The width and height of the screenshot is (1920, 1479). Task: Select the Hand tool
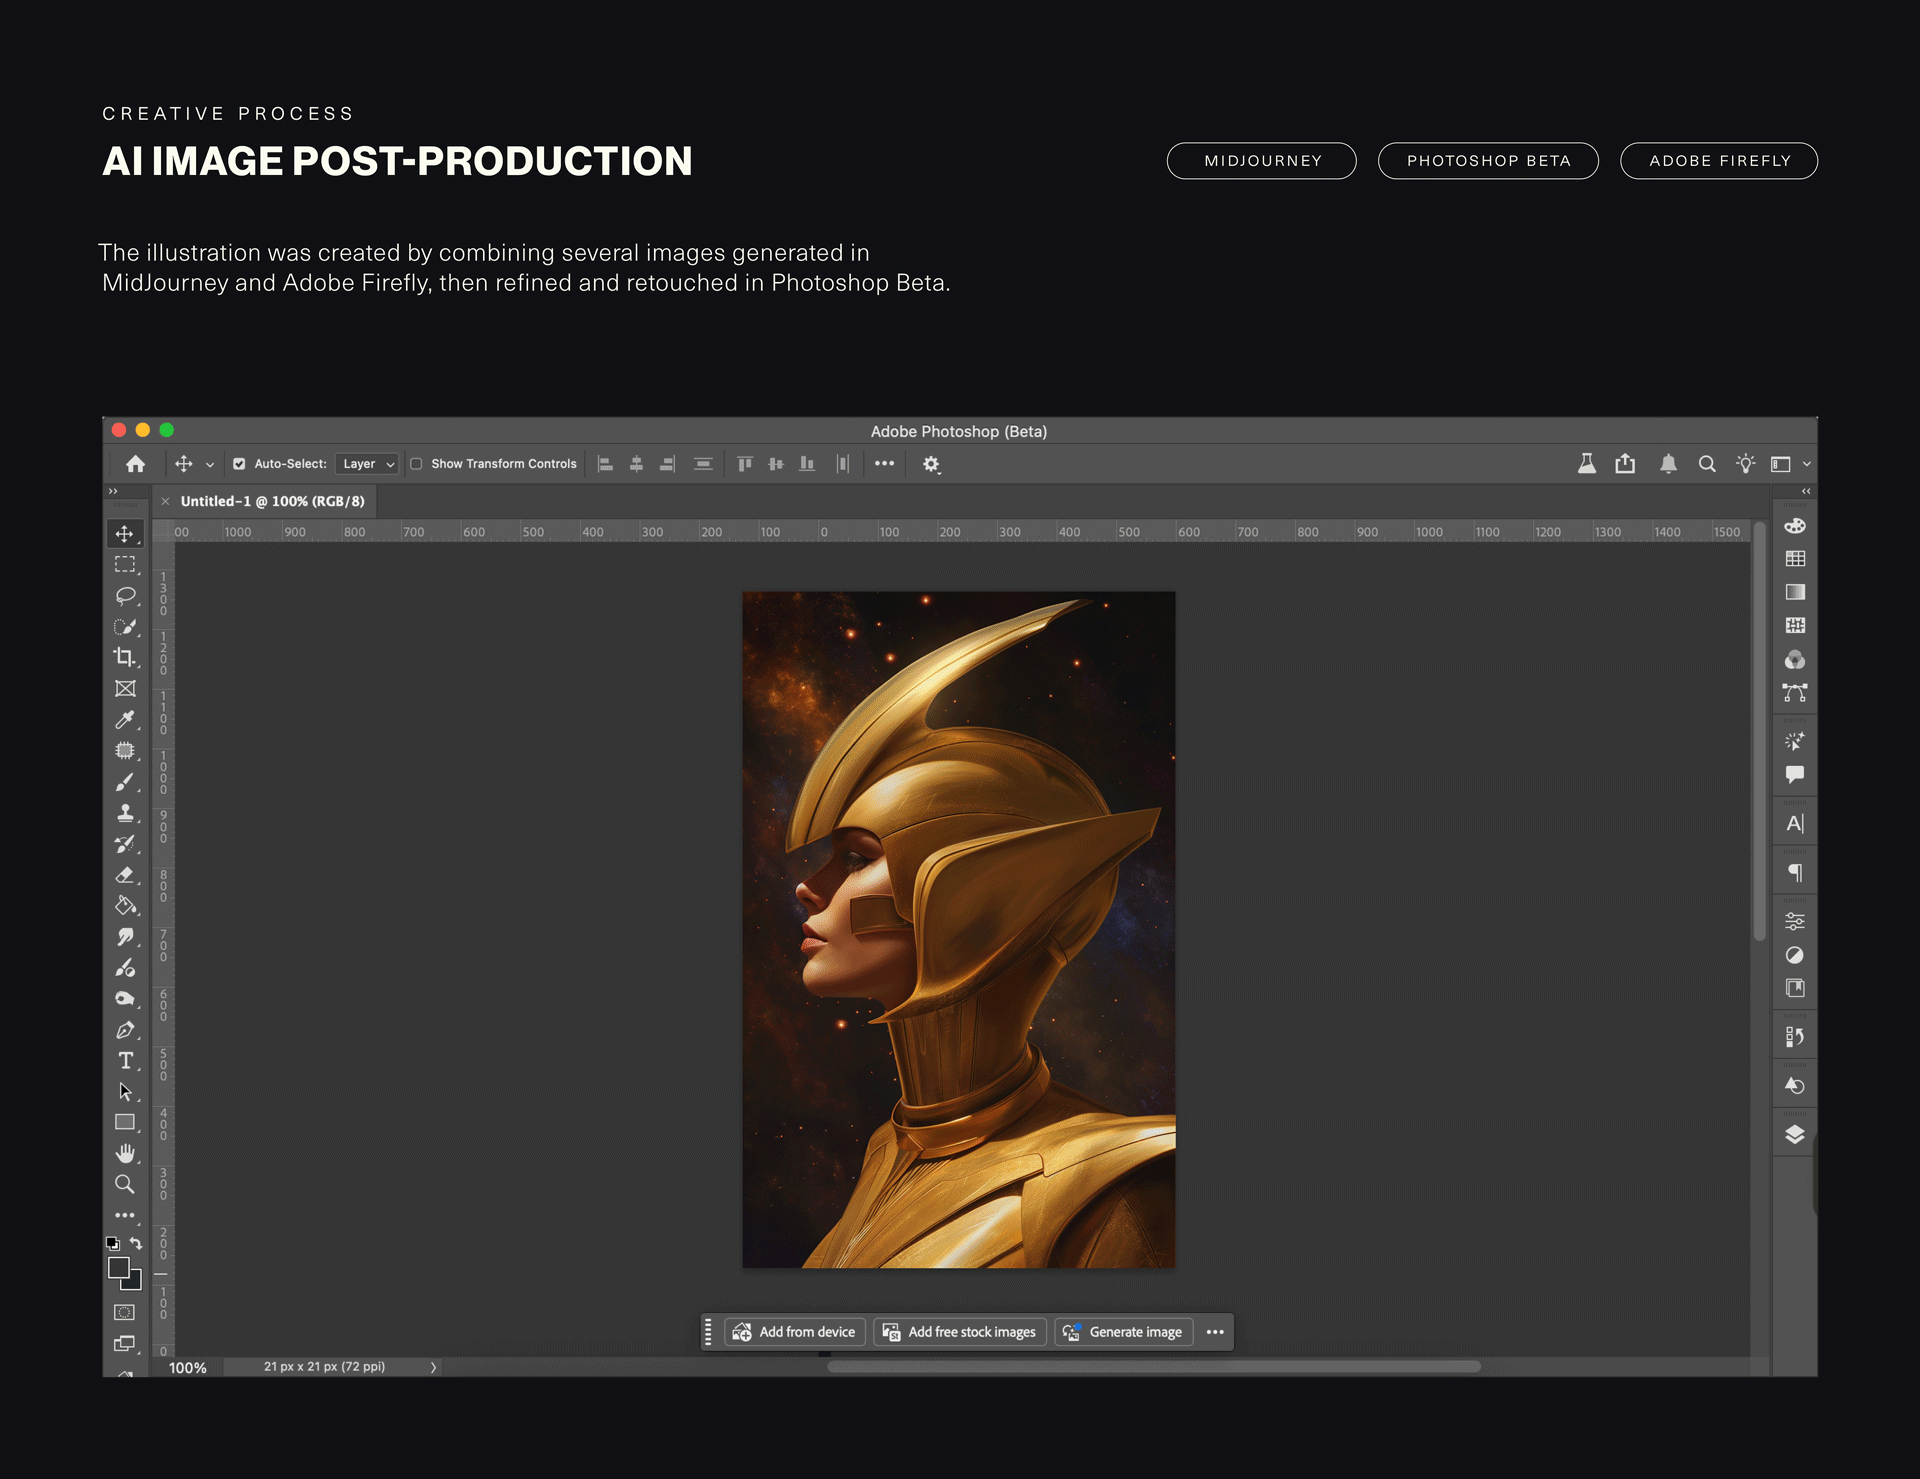tap(125, 1153)
